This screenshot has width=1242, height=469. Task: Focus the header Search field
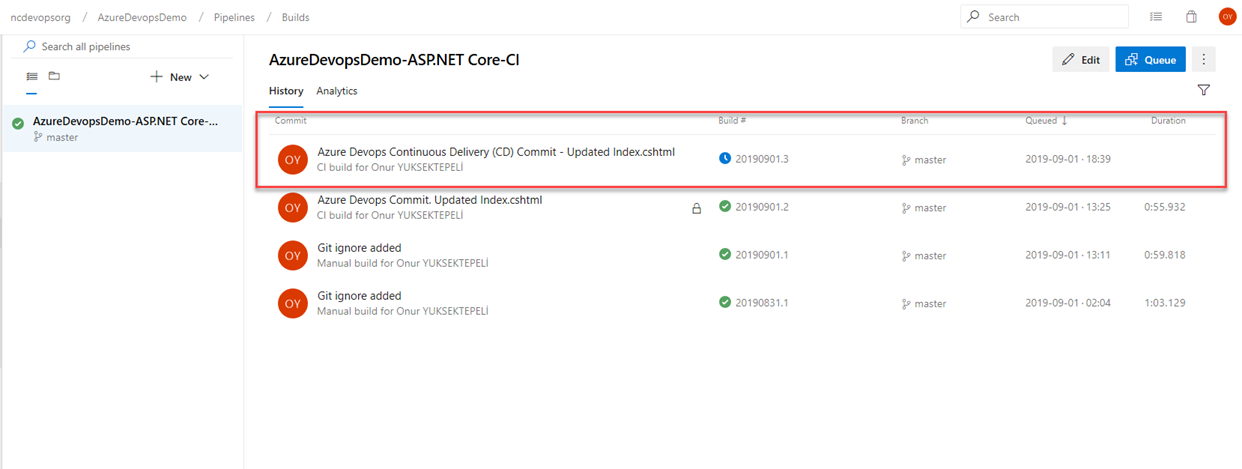1044,17
